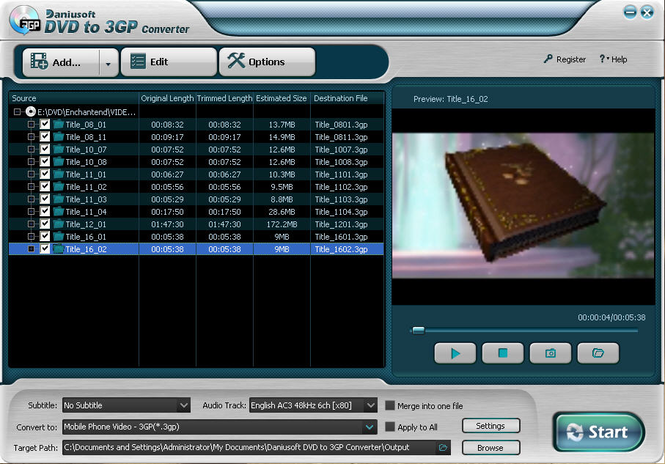
Task: Click the preview video thumbnail
Action: pos(523,206)
